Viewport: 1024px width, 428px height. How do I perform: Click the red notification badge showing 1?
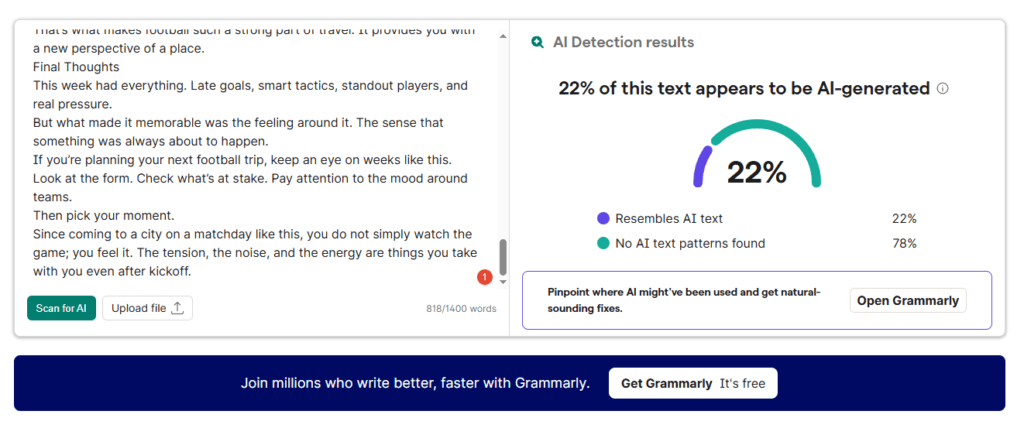pos(485,277)
